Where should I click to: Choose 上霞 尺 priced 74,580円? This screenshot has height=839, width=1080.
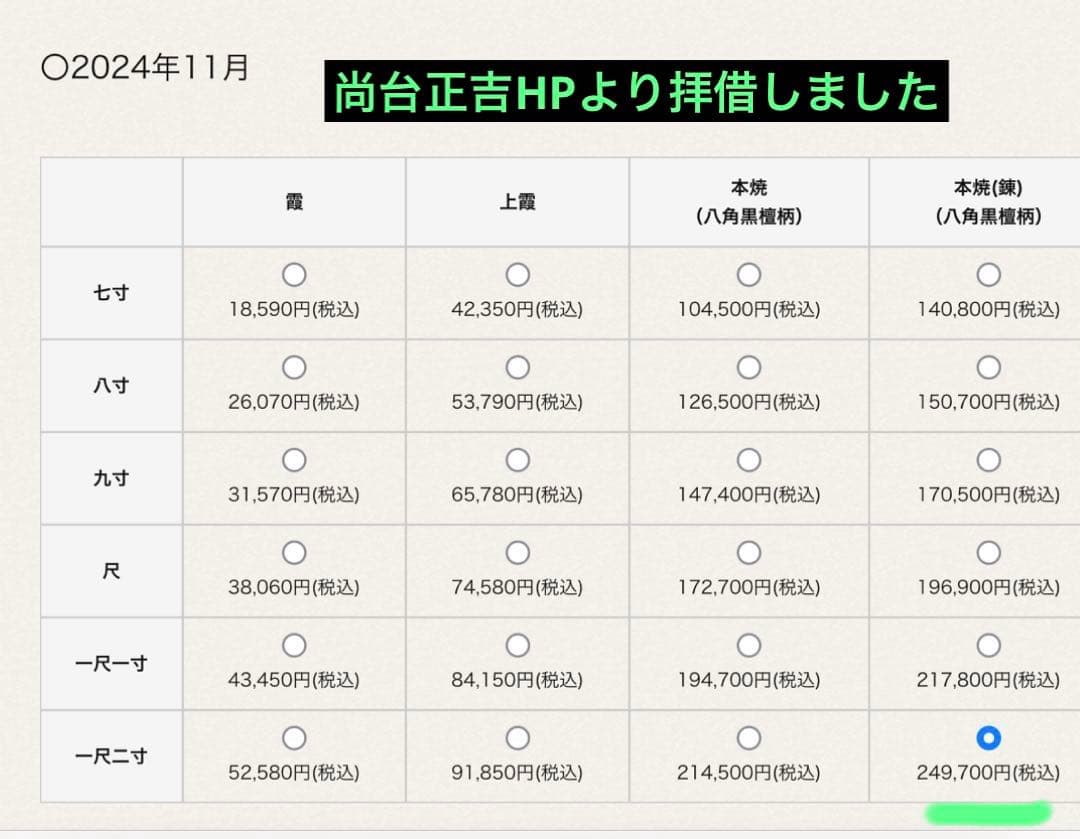(517, 552)
